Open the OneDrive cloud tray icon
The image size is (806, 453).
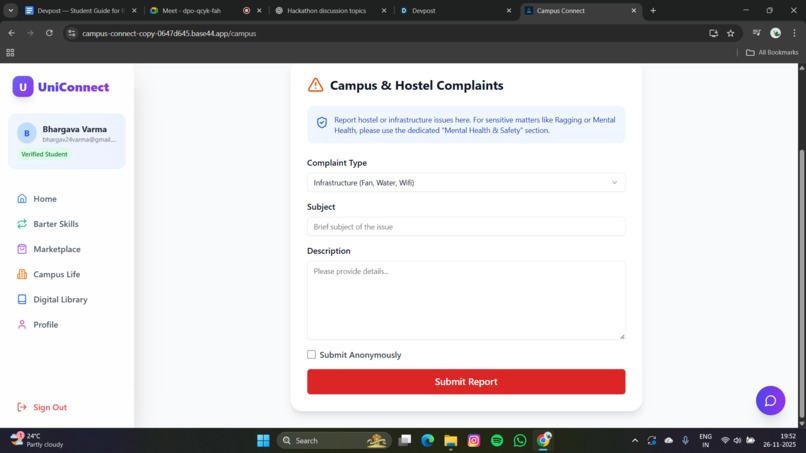coord(669,441)
